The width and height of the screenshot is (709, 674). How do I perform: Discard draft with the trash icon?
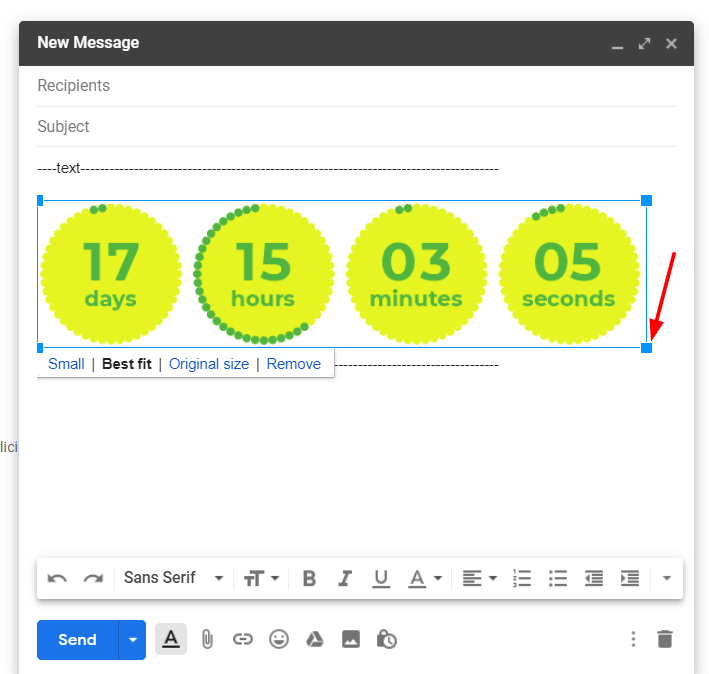tap(665, 639)
